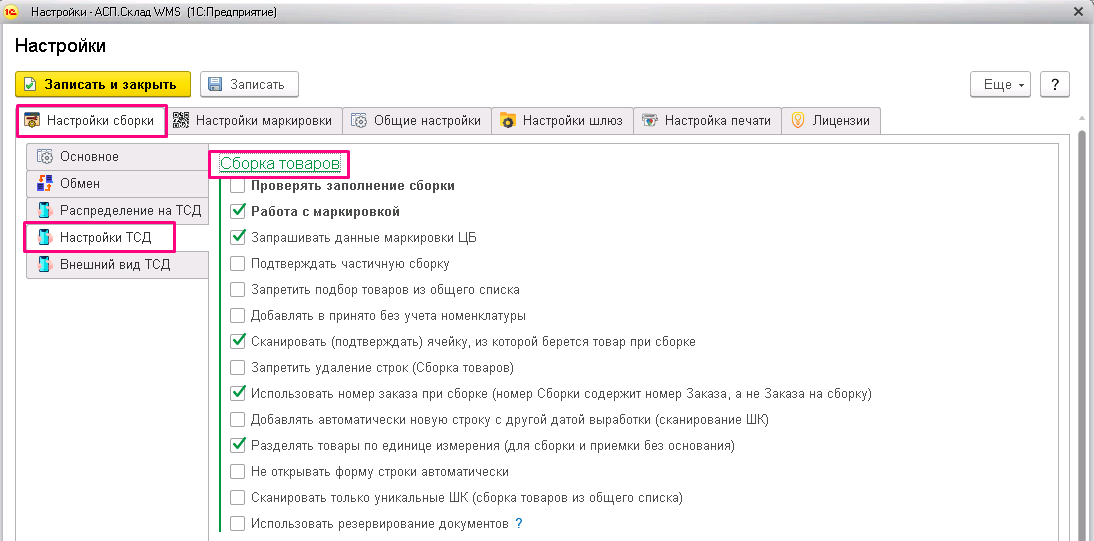This screenshot has width=1094, height=541.
Task: Check Сканировать только уникальные ШК
Action: pos(238,498)
